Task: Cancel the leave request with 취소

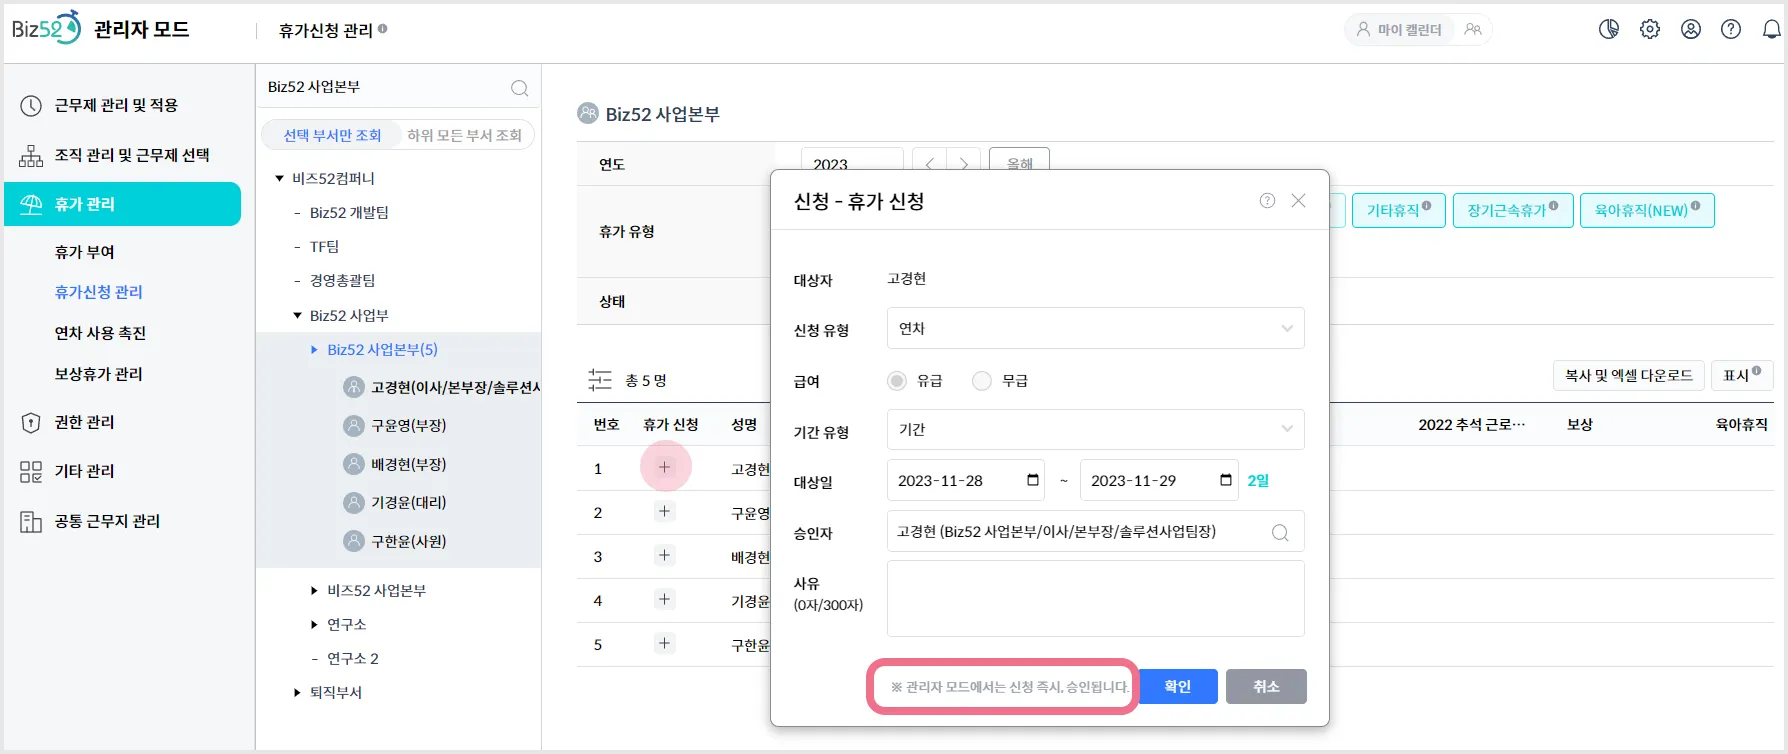Action: [1266, 686]
